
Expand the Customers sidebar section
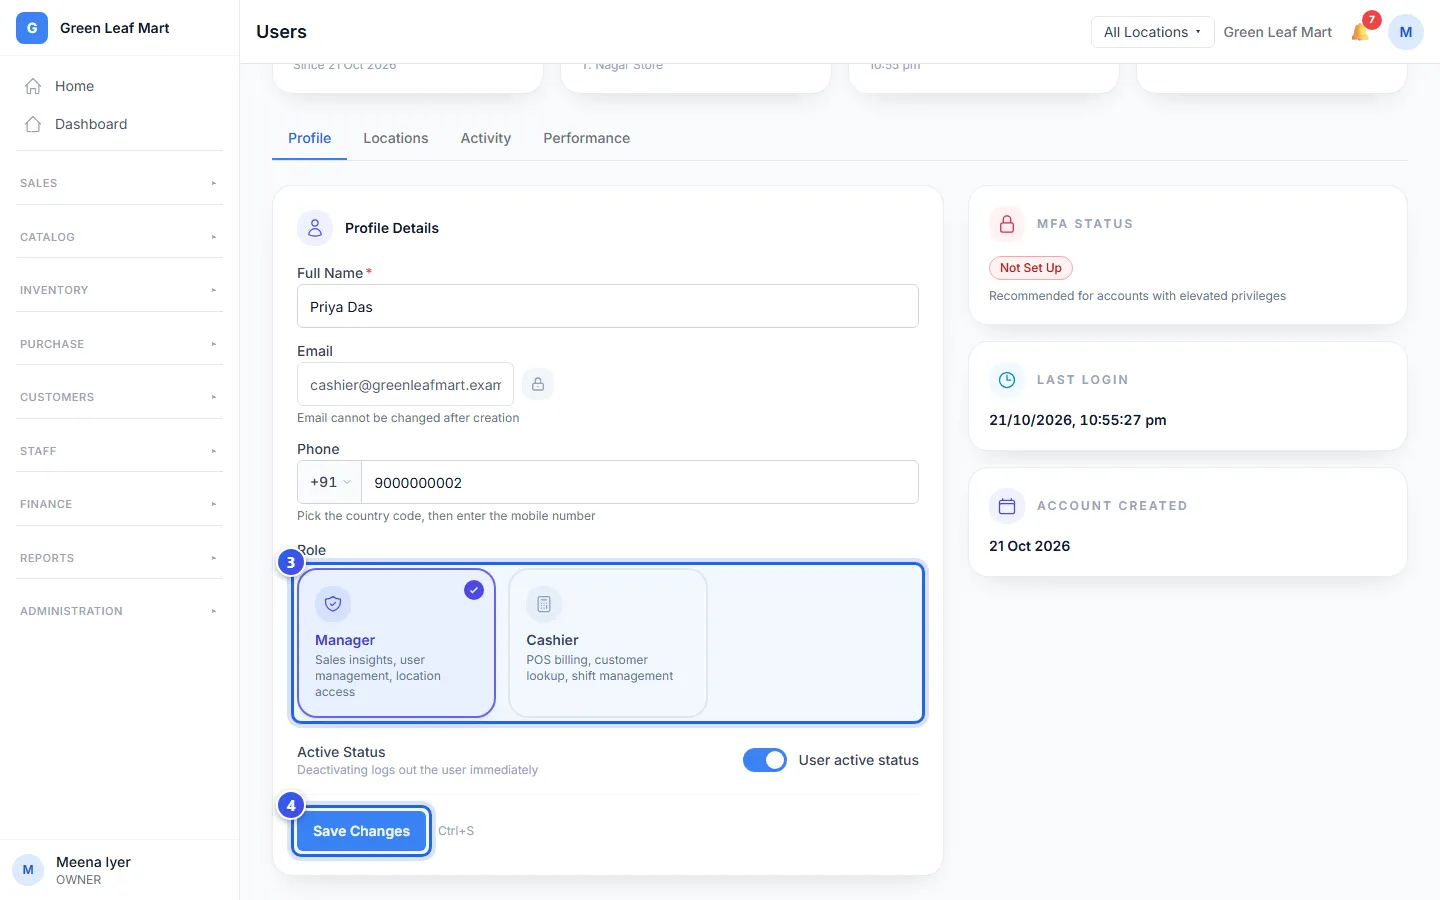coord(119,397)
